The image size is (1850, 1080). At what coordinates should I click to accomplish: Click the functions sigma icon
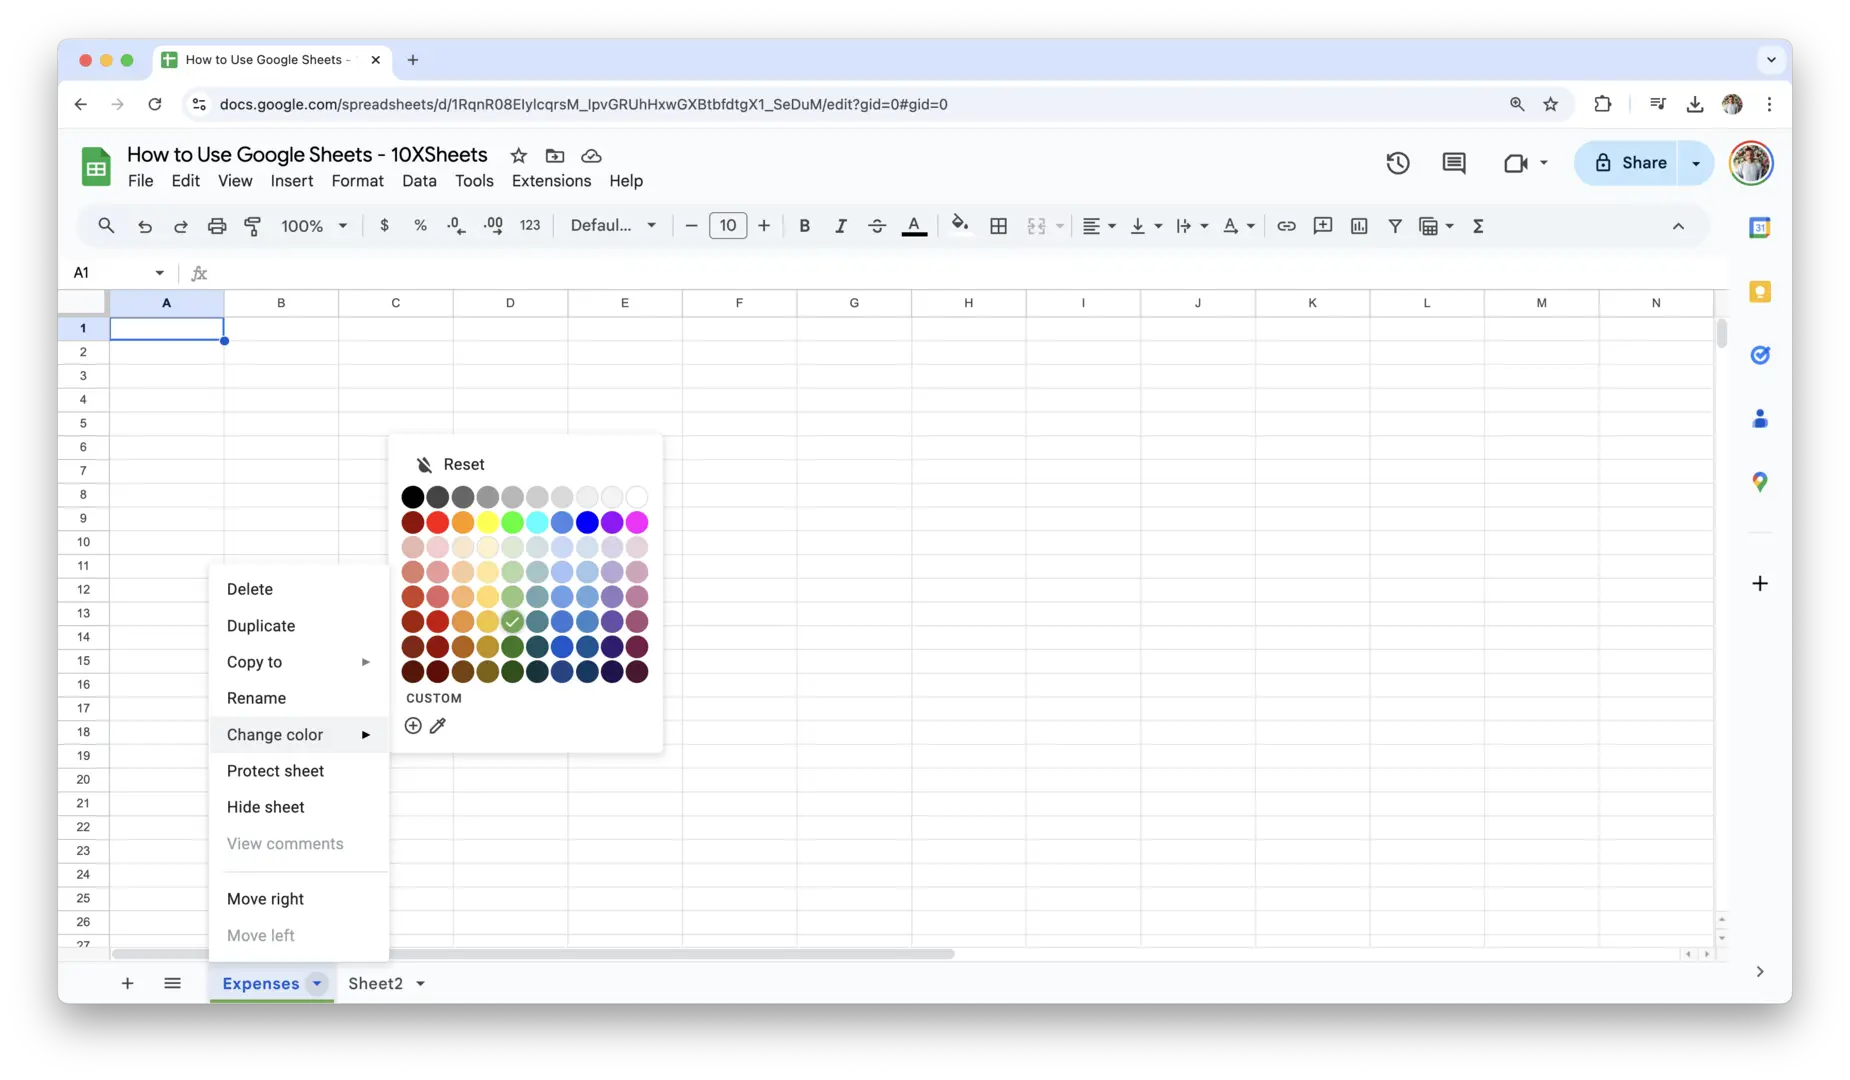tap(1478, 226)
